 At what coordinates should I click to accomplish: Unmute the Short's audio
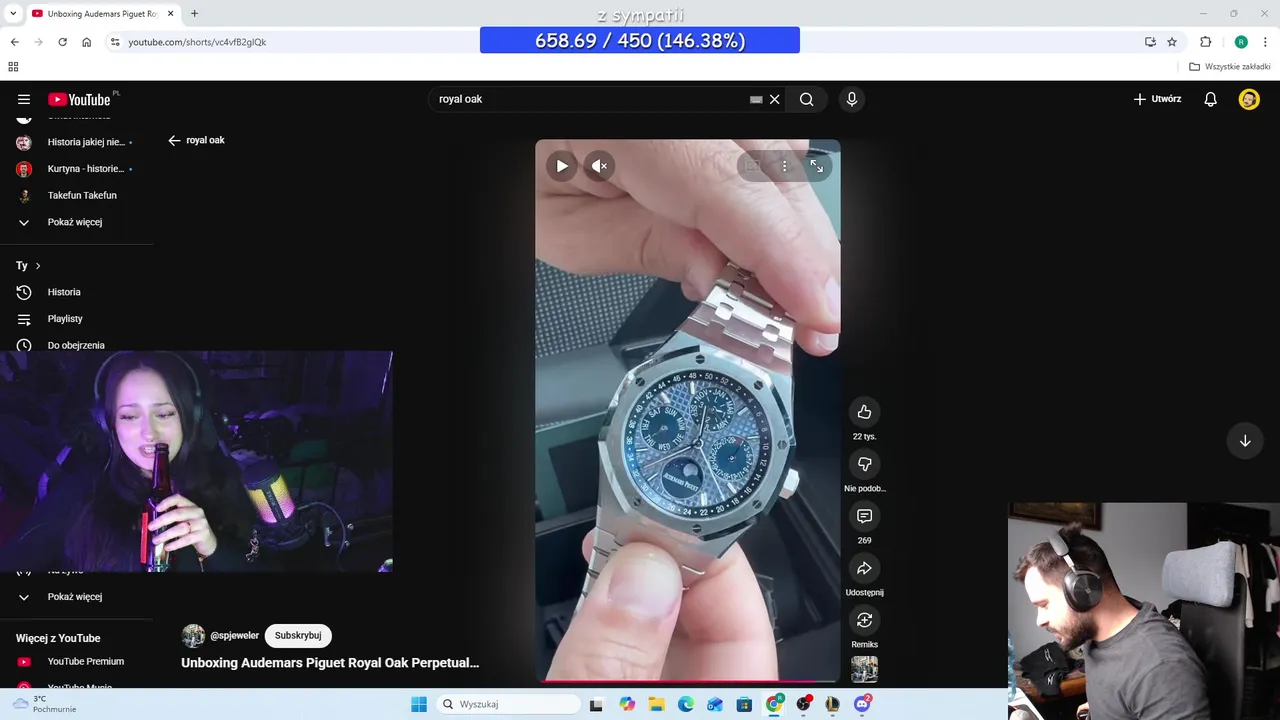click(x=598, y=166)
